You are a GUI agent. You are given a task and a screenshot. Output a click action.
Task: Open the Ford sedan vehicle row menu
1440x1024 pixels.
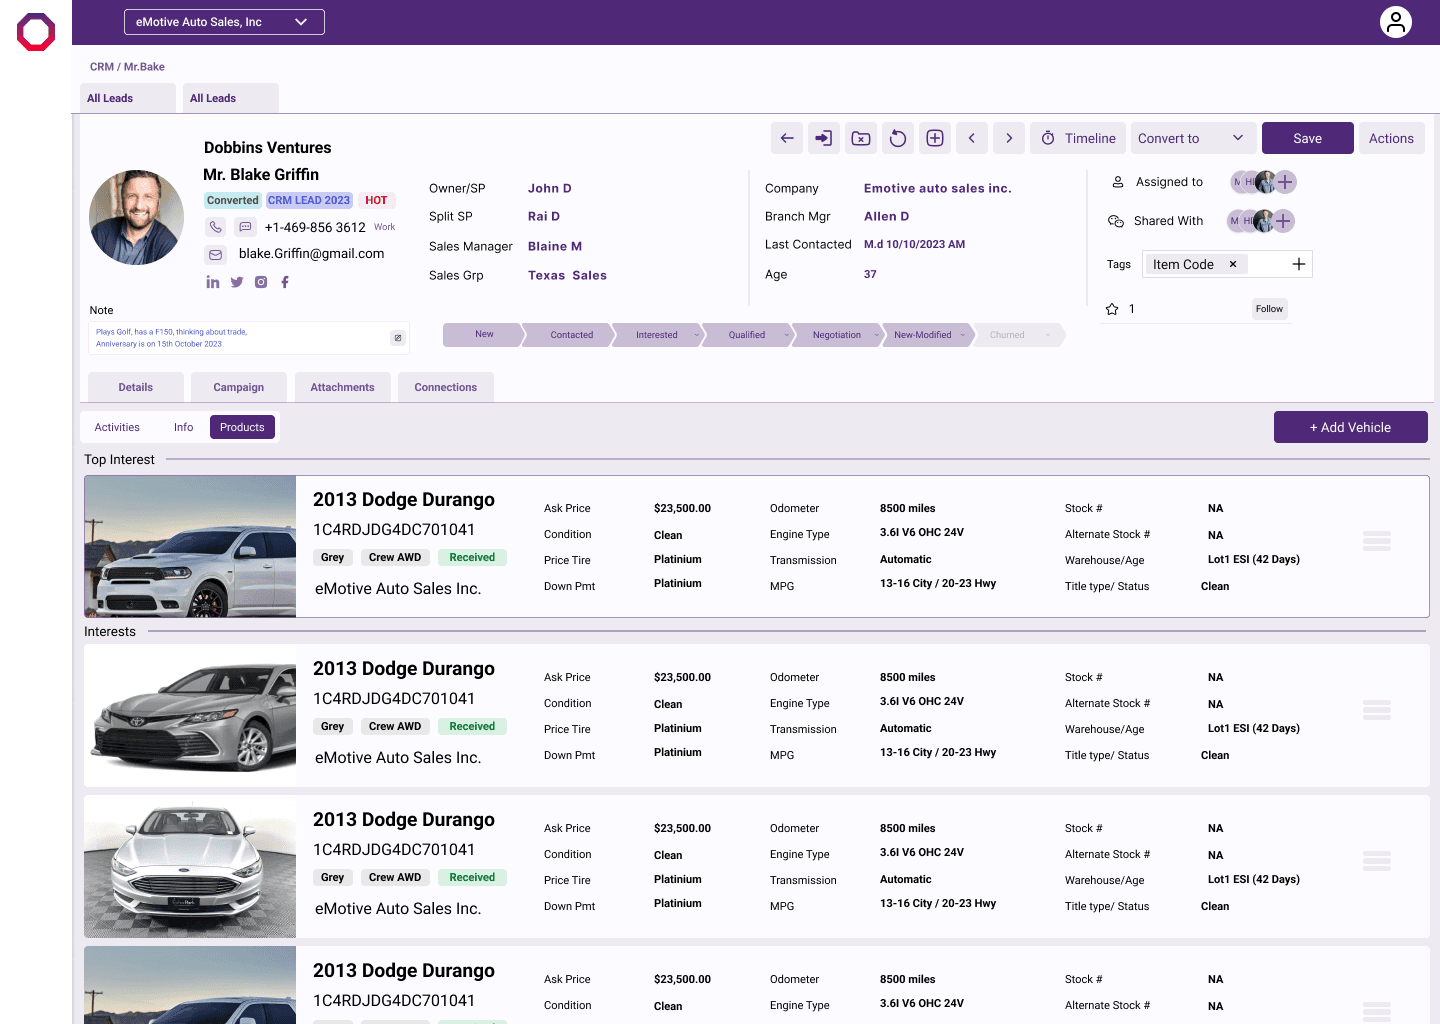pos(1377,861)
